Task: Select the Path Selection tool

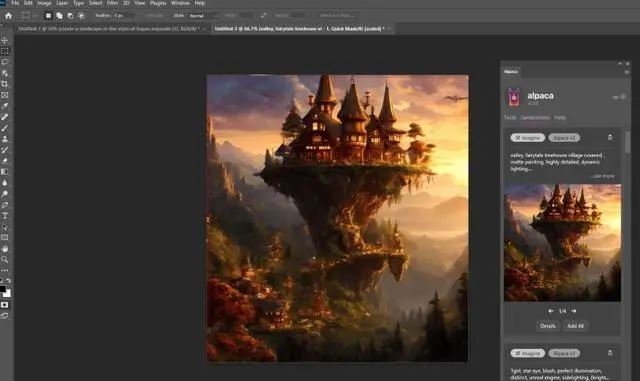Action: pos(4,227)
